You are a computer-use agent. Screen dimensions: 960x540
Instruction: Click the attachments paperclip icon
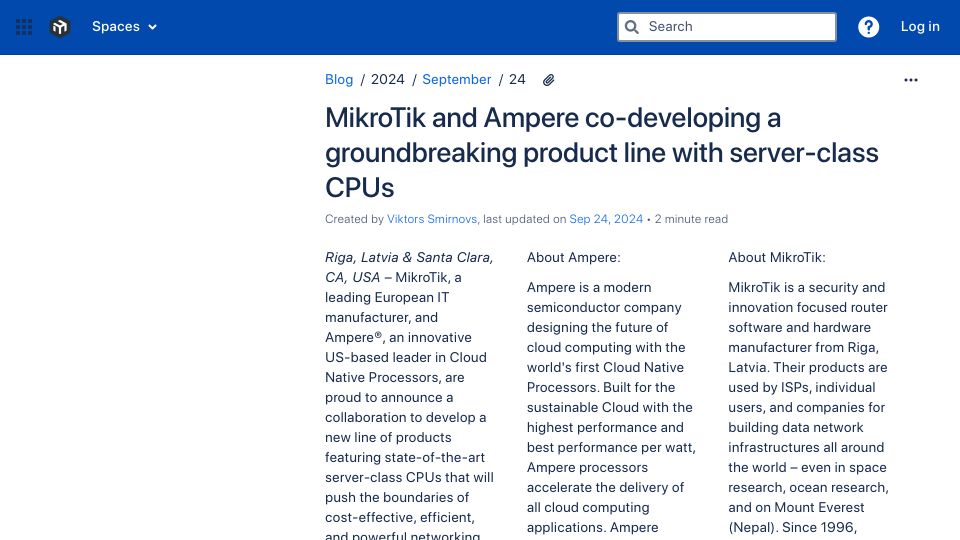point(549,80)
